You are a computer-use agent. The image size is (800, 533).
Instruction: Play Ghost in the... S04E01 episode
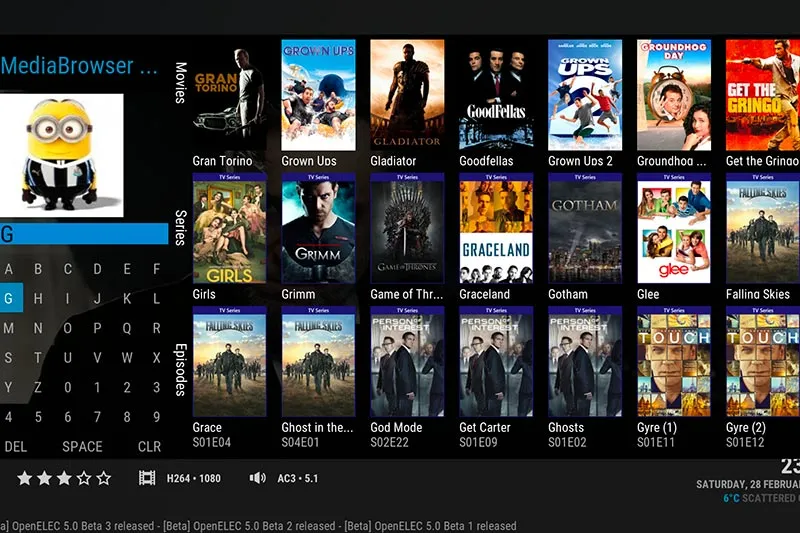pyautogui.click(x=318, y=361)
